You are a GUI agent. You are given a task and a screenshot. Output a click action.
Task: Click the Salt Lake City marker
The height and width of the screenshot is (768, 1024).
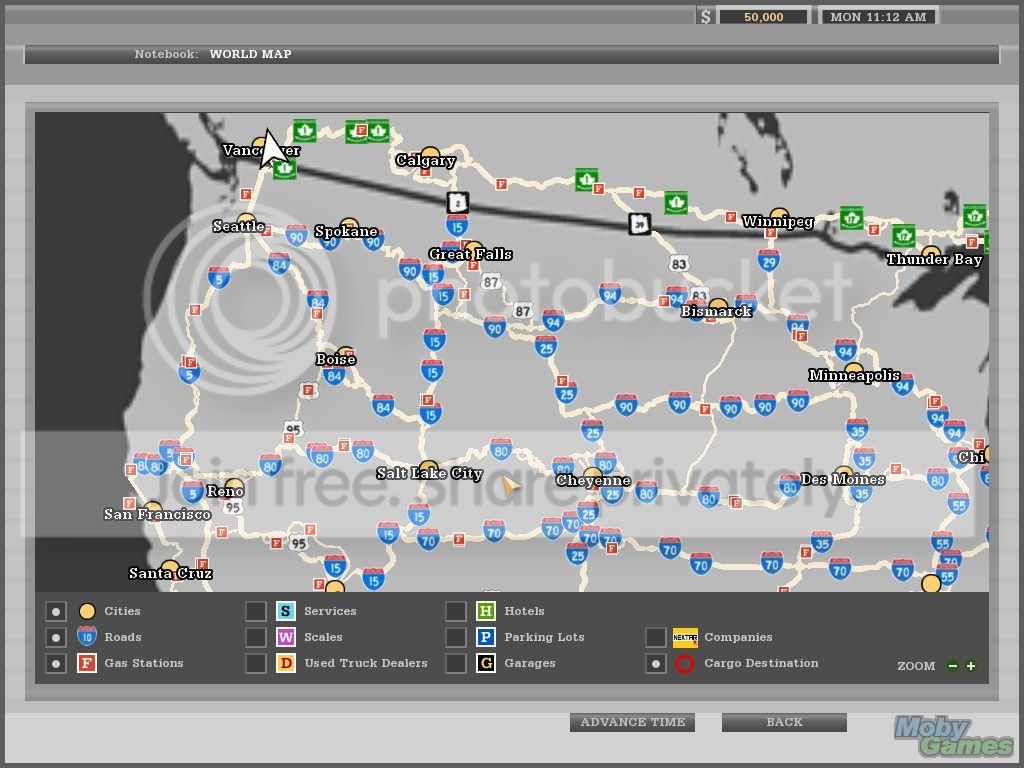tap(428, 468)
